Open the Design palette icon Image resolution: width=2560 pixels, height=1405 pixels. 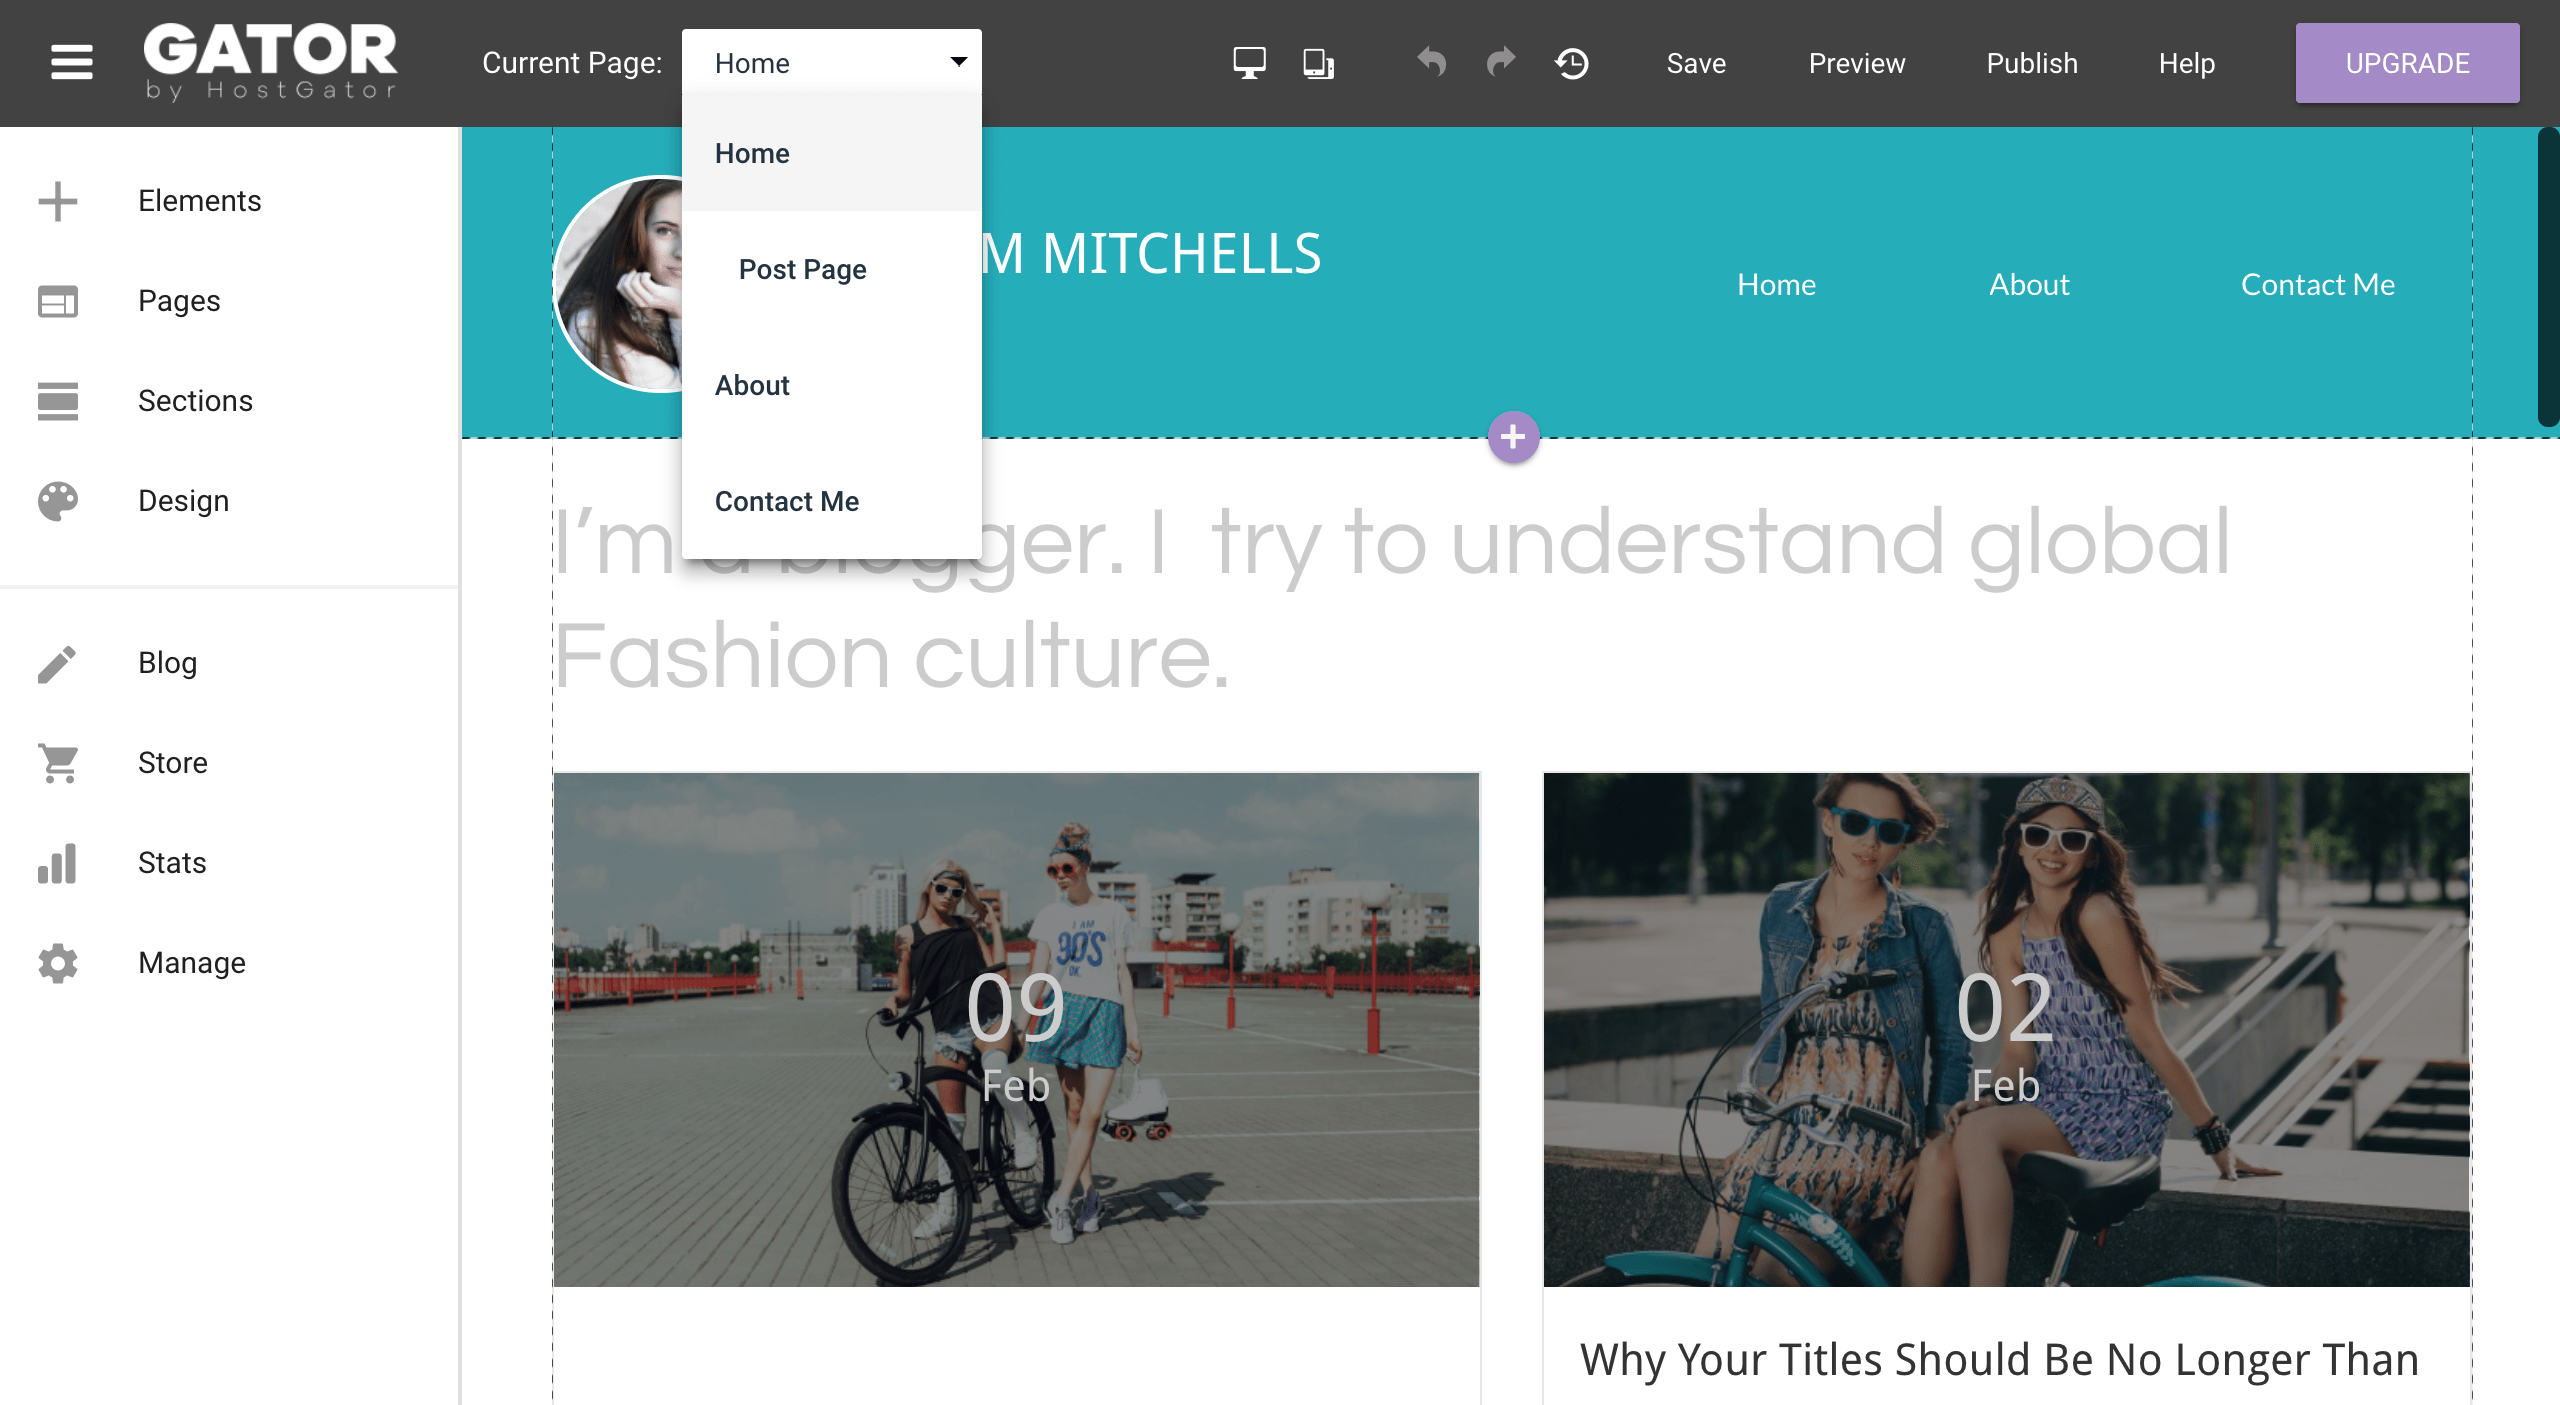click(58, 501)
